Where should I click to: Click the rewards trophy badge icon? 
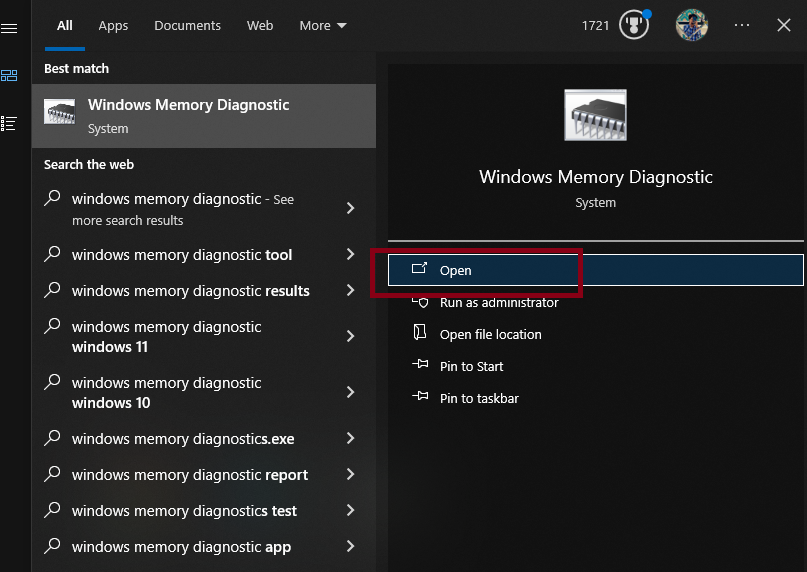click(634, 26)
